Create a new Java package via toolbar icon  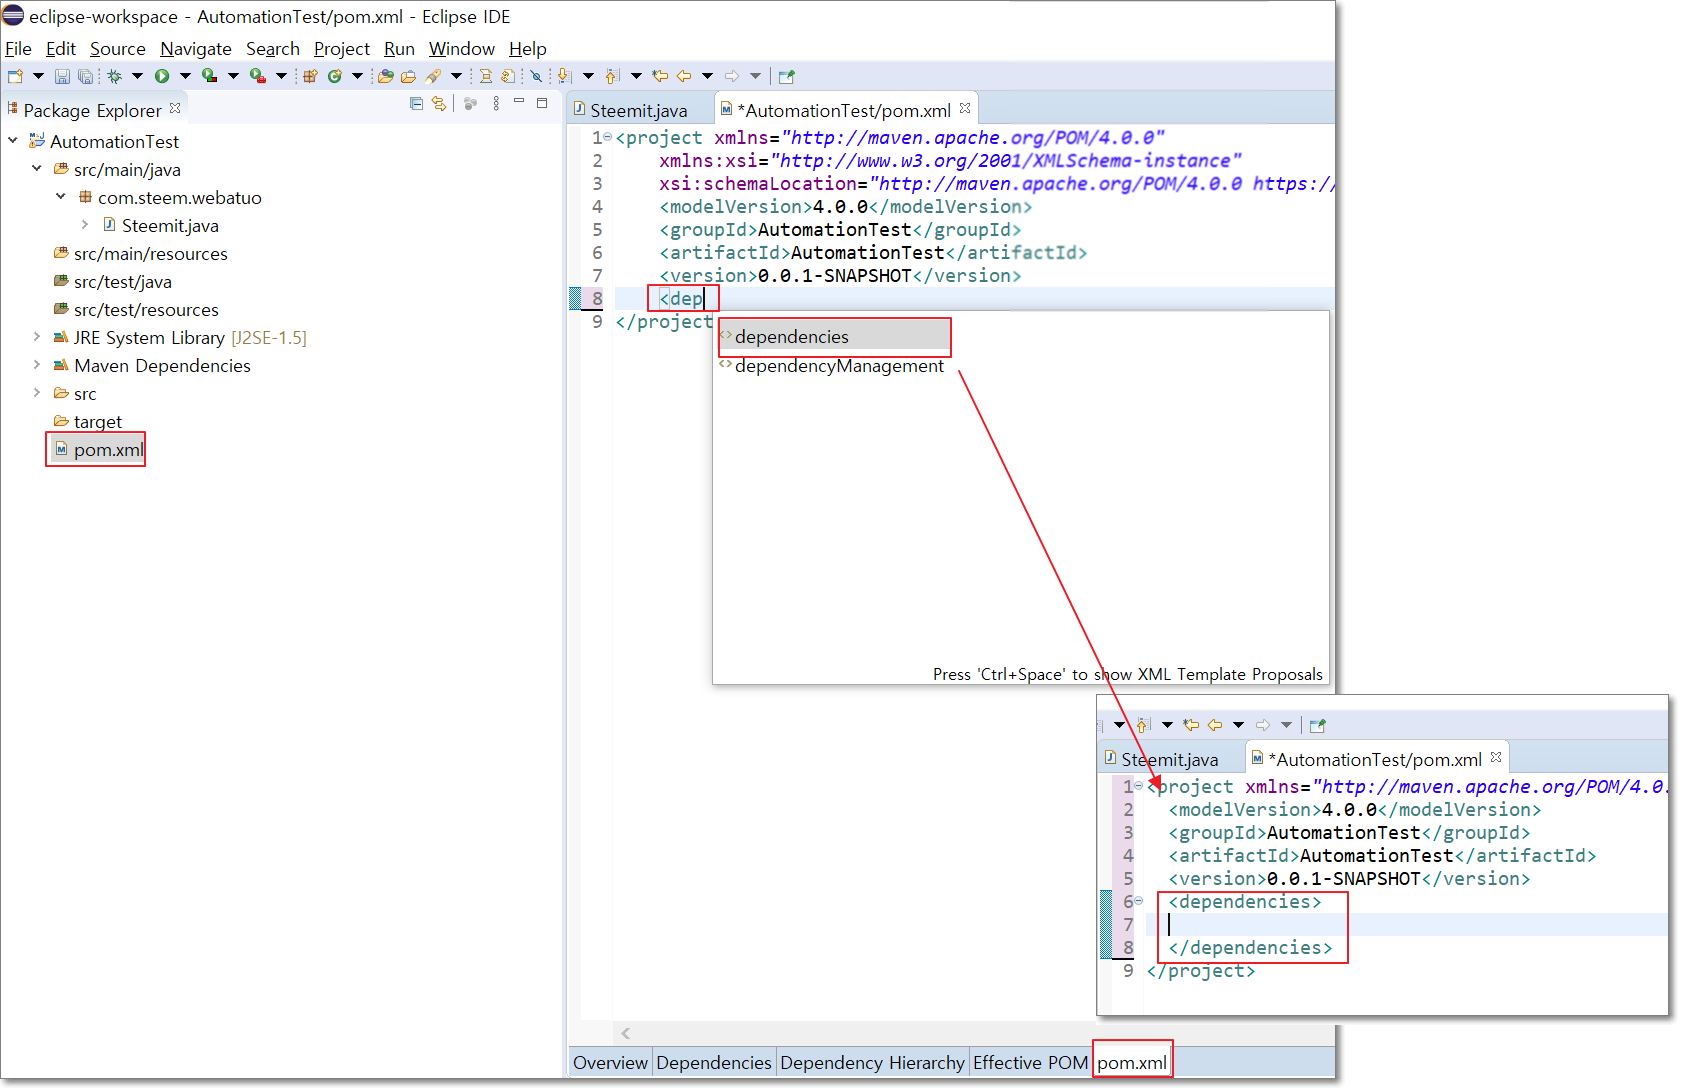310,76
